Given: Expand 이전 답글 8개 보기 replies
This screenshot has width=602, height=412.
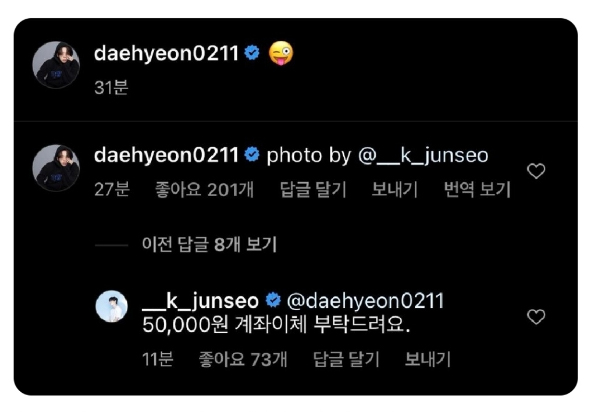Looking at the screenshot, I should click(209, 244).
